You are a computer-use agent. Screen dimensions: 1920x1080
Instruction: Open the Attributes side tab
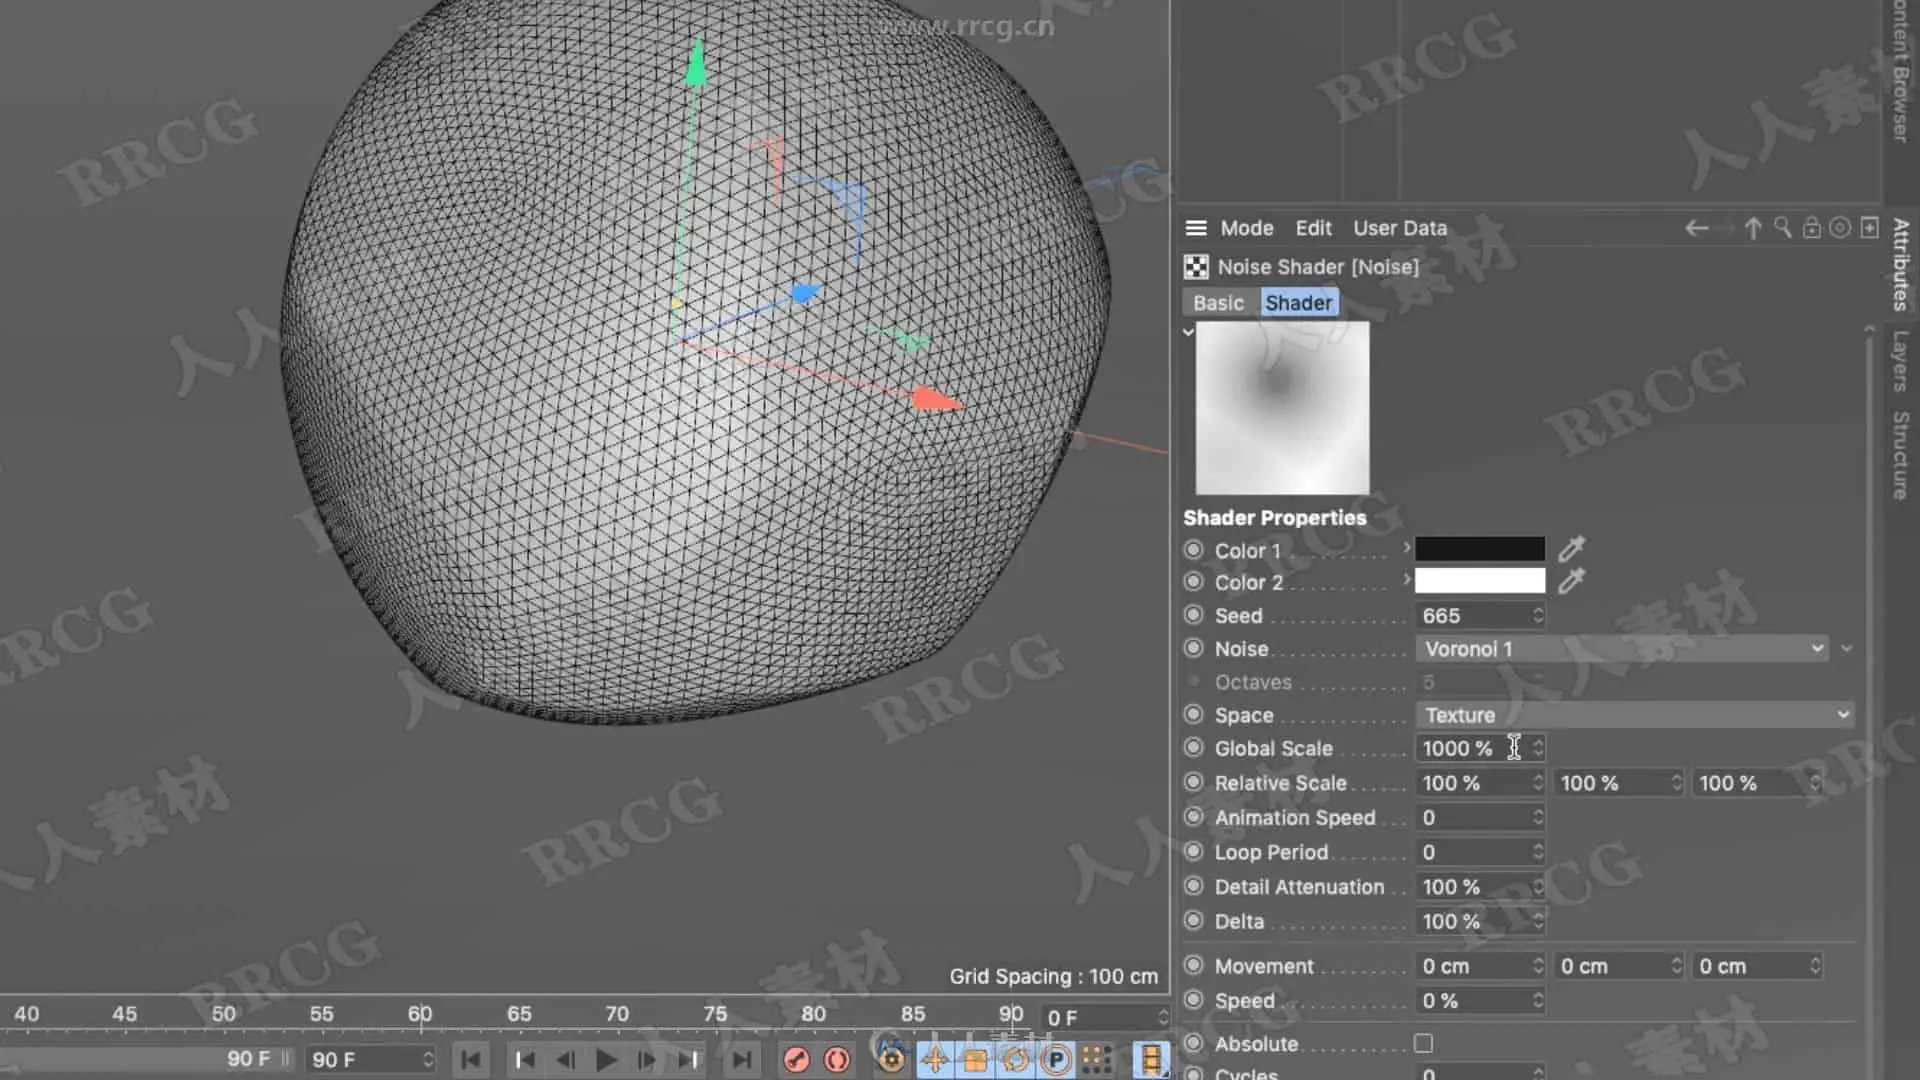(x=1900, y=265)
